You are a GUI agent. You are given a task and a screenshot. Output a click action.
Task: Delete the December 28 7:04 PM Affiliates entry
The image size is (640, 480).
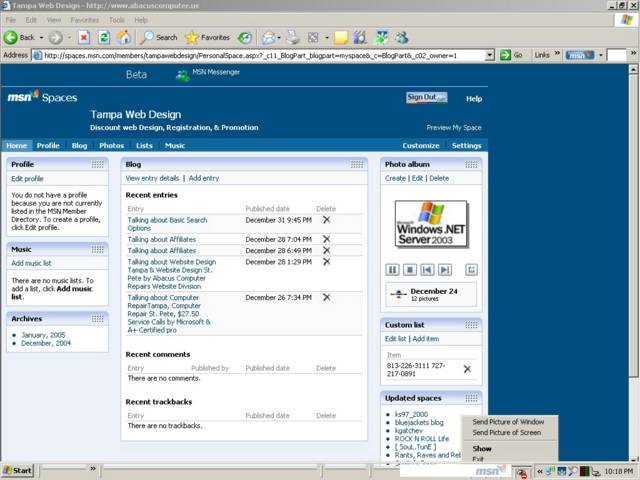[327, 239]
